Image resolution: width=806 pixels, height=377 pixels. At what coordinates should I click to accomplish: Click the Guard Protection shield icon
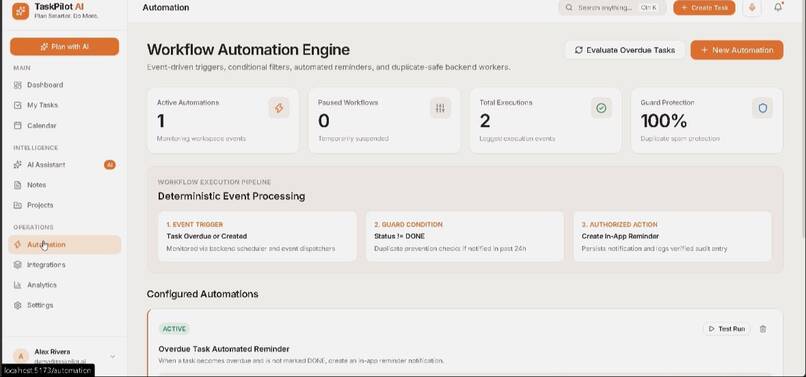pyautogui.click(x=763, y=108)
